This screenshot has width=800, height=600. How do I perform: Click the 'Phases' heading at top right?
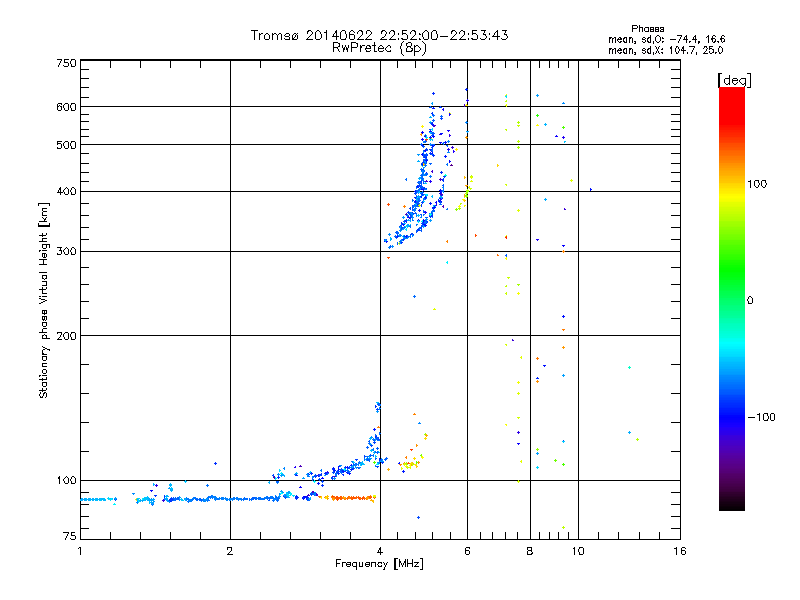[647, 29]
